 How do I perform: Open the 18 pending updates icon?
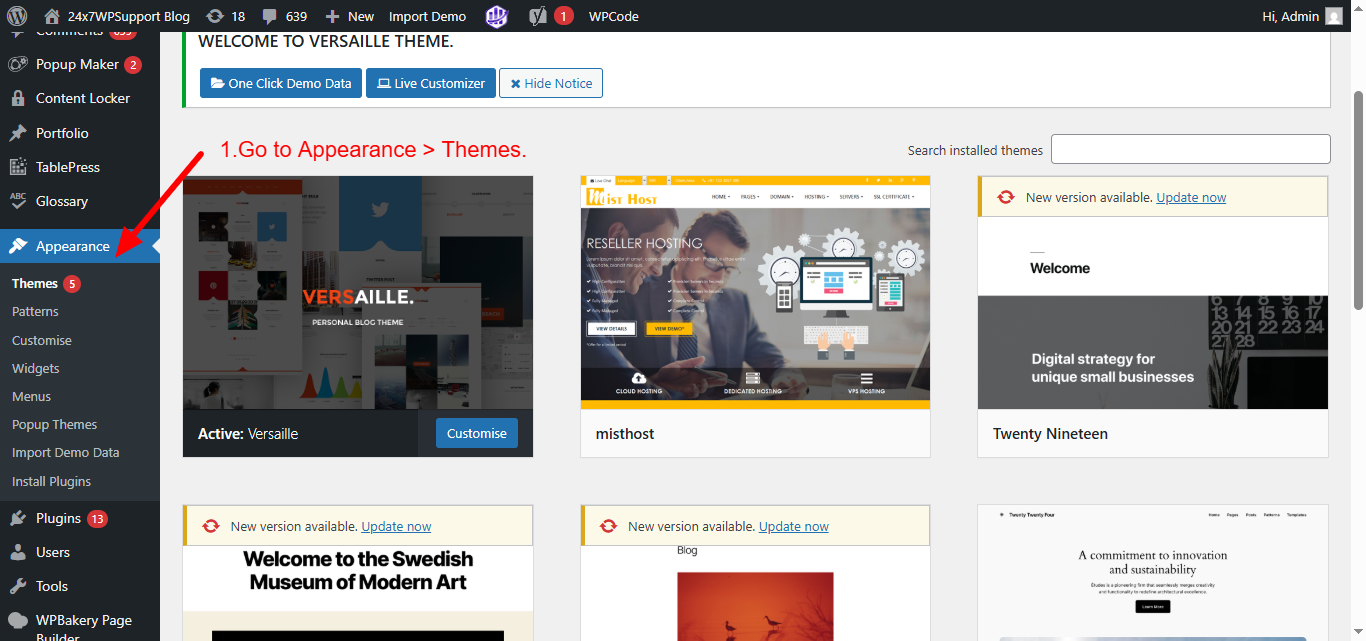pos(225,16)
